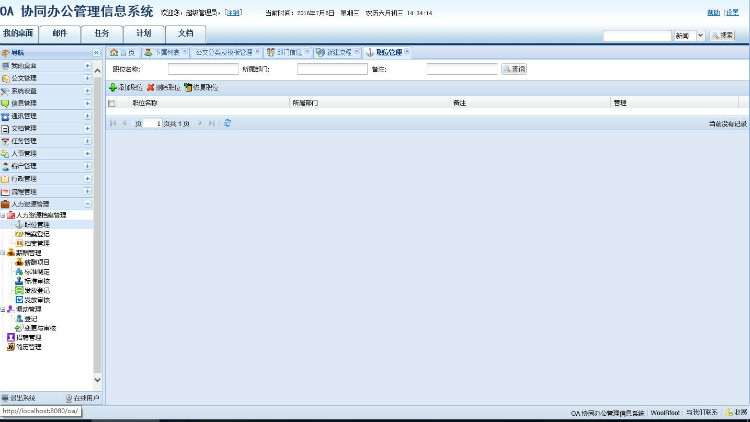Collapse the 人力资源管理 sidebar section

(x=87, y=204)
